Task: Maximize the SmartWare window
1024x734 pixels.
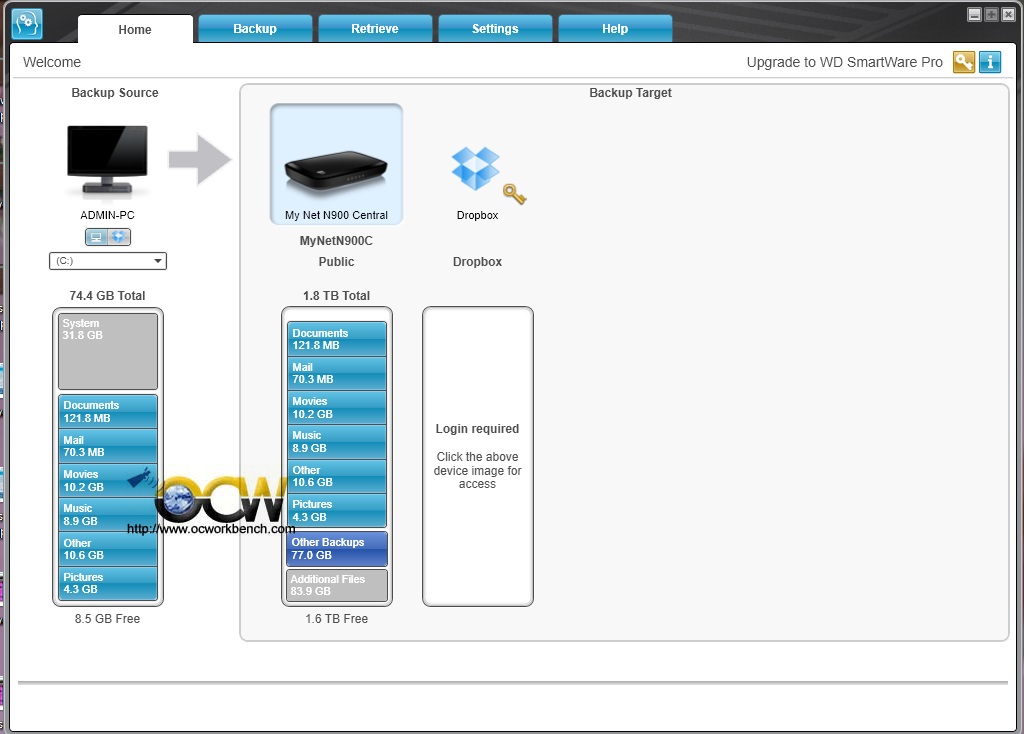Action: [x=991, y=14]
